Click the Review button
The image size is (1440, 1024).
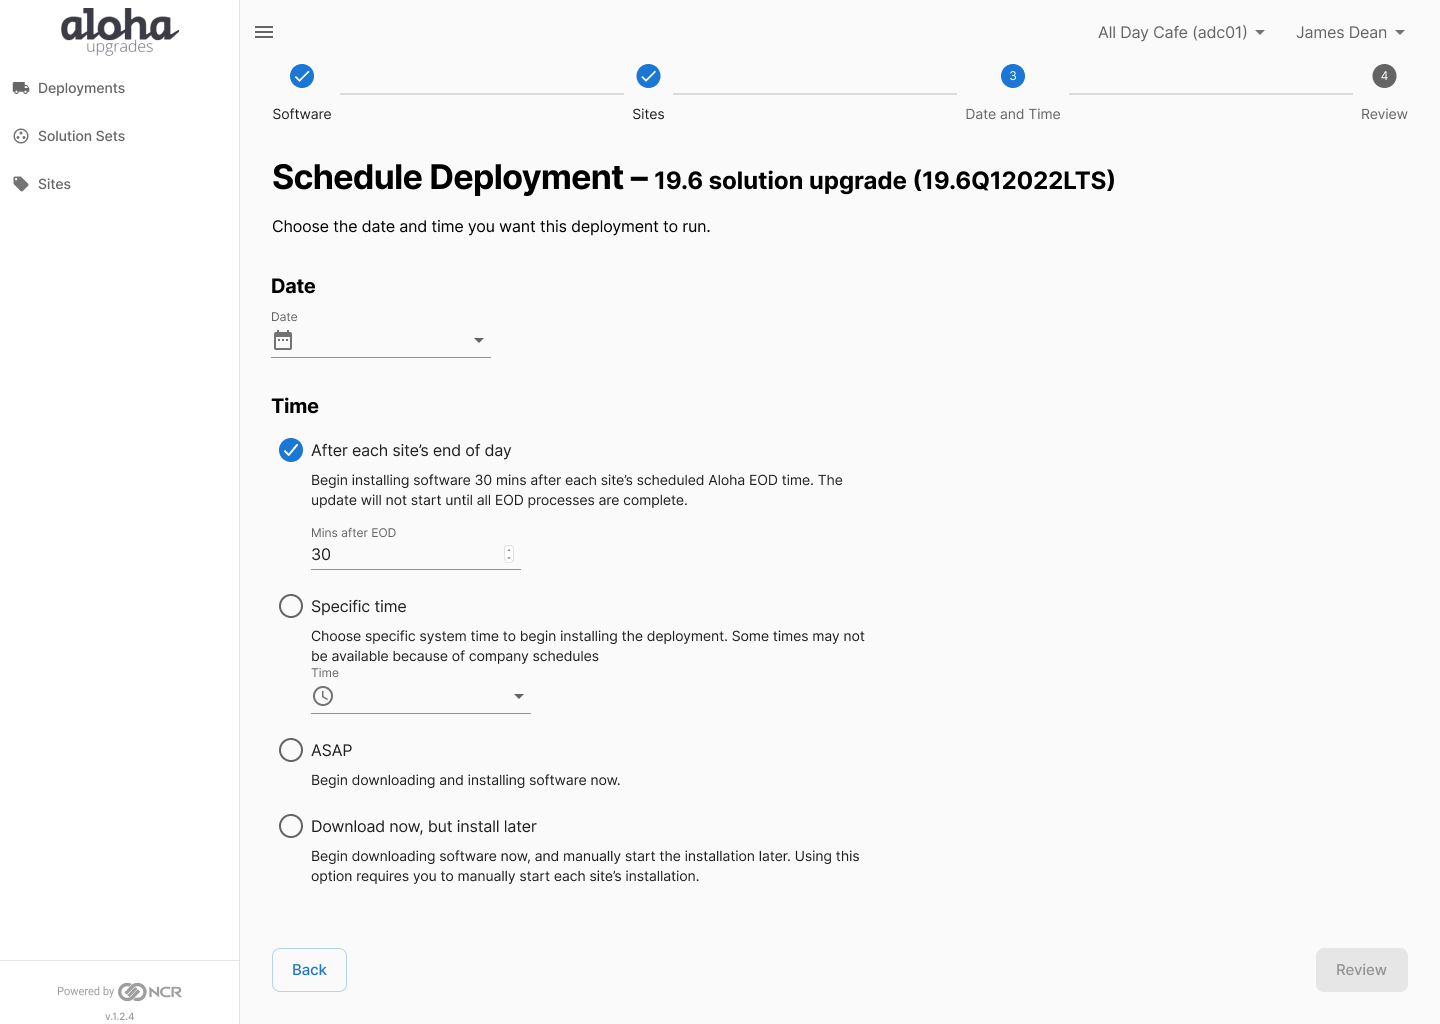click(1361, 970)
